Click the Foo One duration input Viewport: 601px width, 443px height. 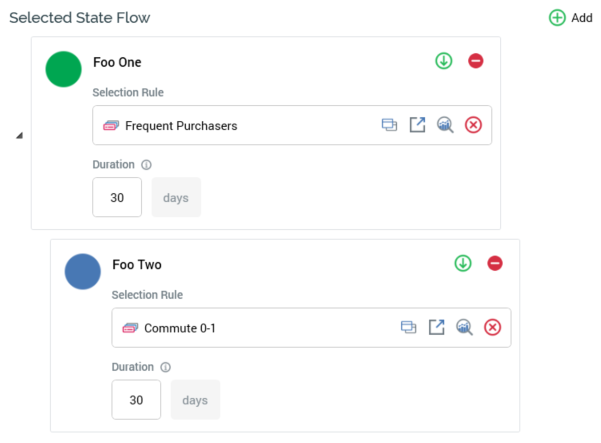(117, 198)
